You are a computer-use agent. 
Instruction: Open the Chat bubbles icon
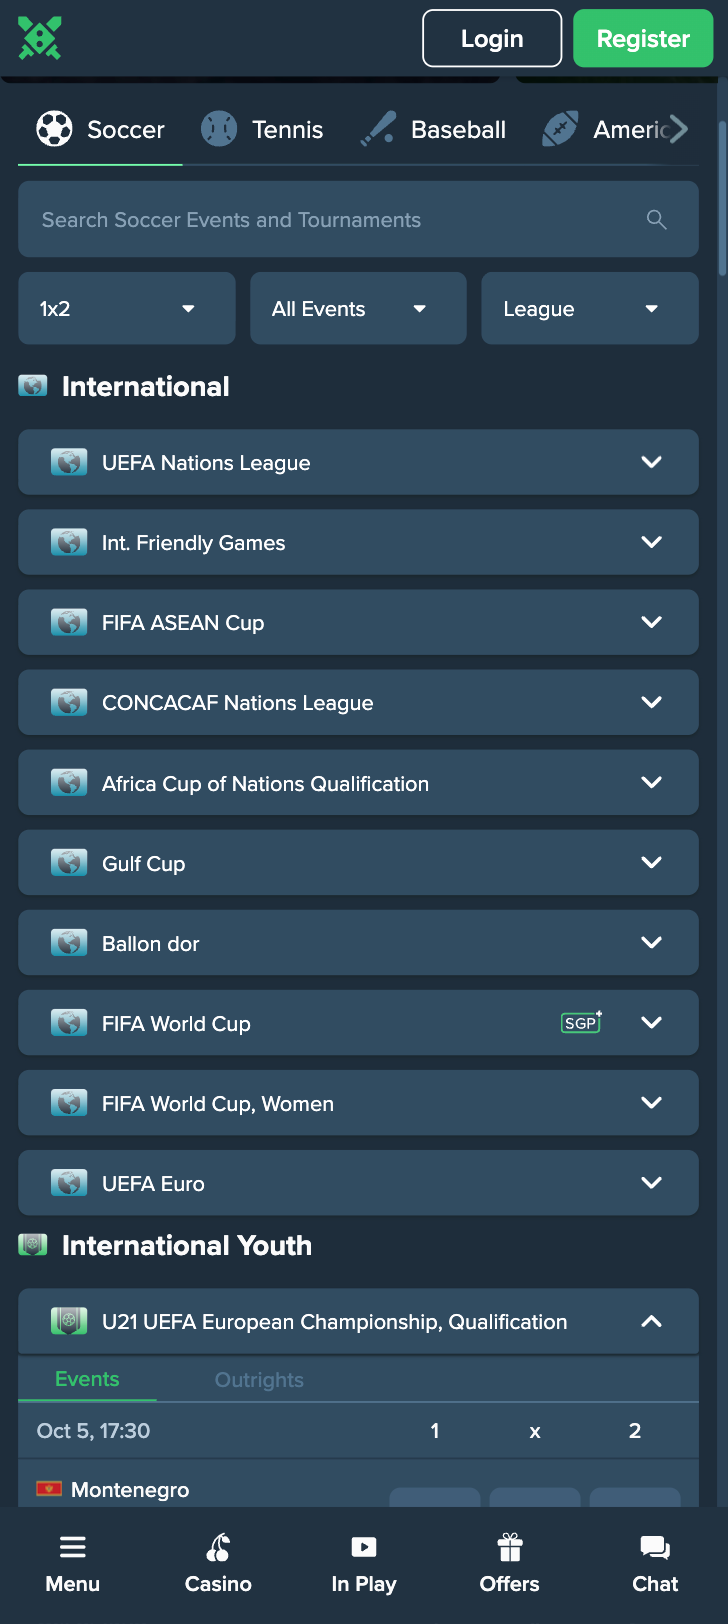655,1548
